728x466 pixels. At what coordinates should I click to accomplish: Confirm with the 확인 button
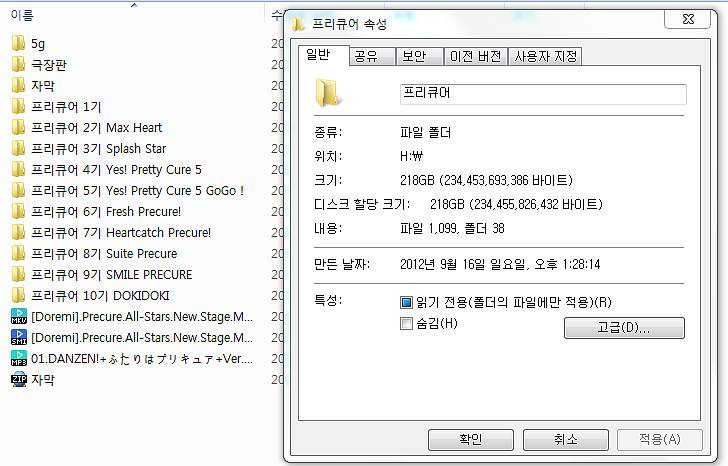pyautogui.click(x=471, y=440)
